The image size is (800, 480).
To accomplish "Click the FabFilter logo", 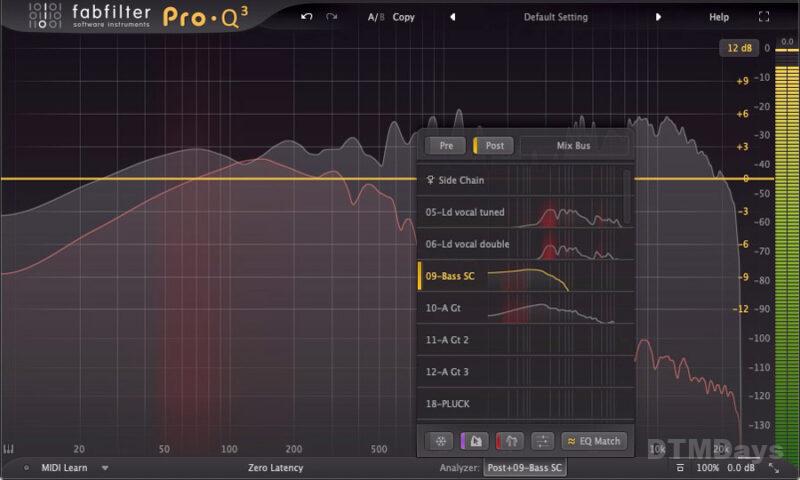I will (x=89, y=16).
